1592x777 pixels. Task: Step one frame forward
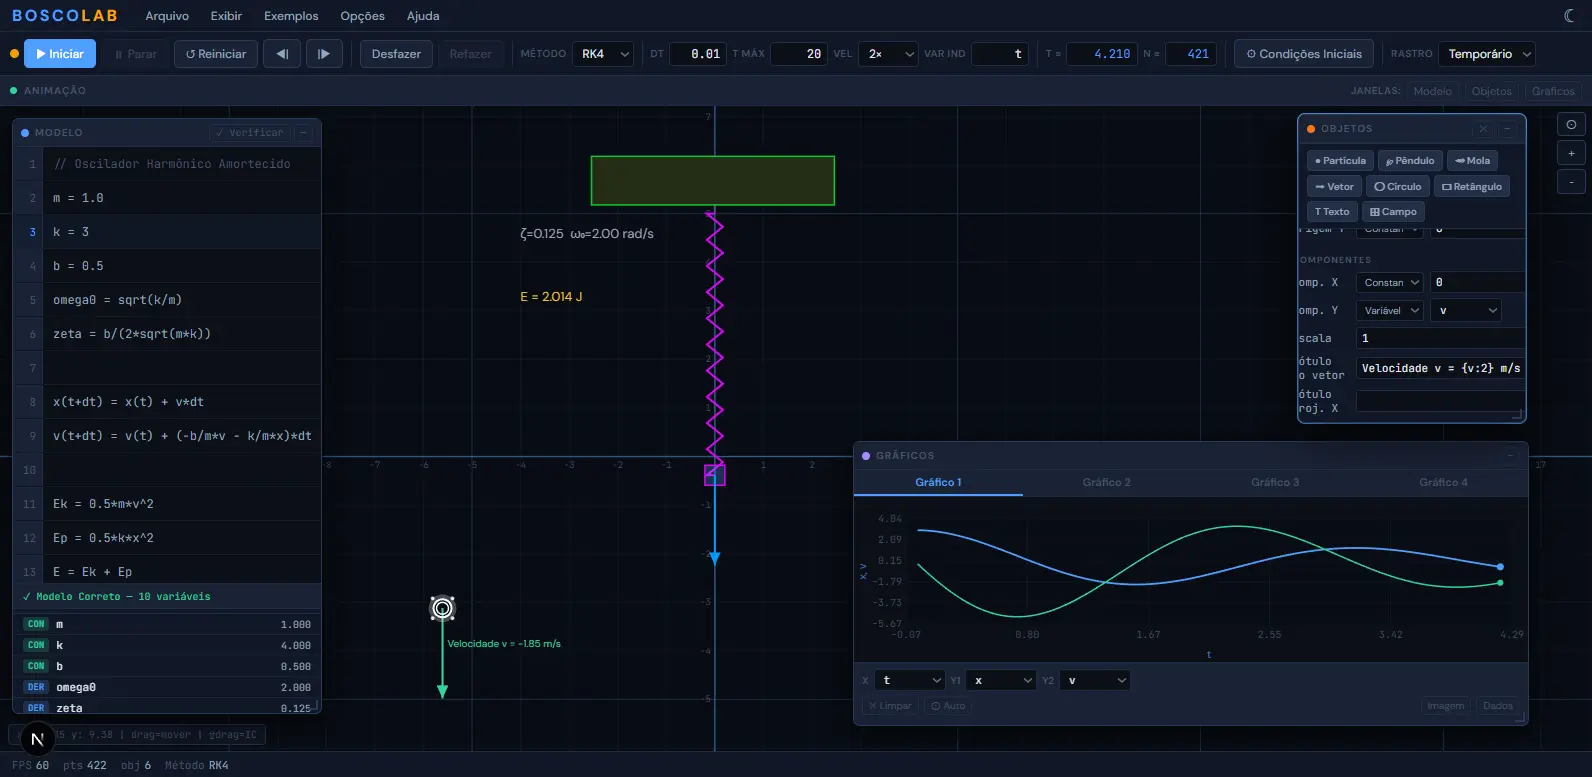coord(324,54)
